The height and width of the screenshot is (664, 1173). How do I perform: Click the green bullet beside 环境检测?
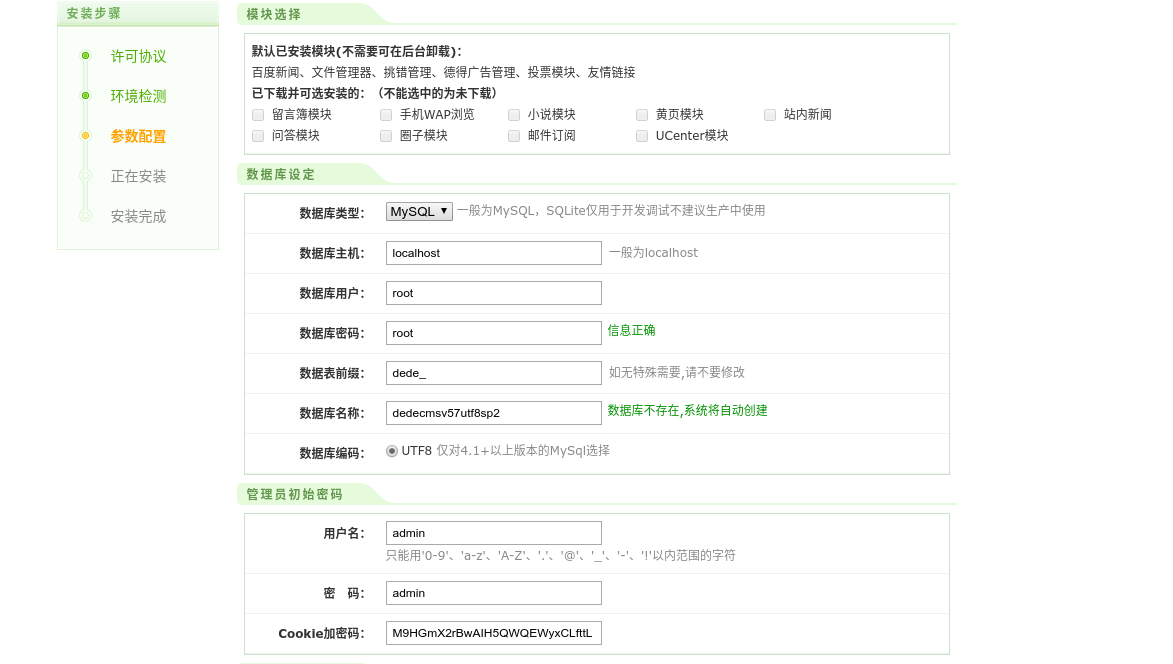coord(85,96)
